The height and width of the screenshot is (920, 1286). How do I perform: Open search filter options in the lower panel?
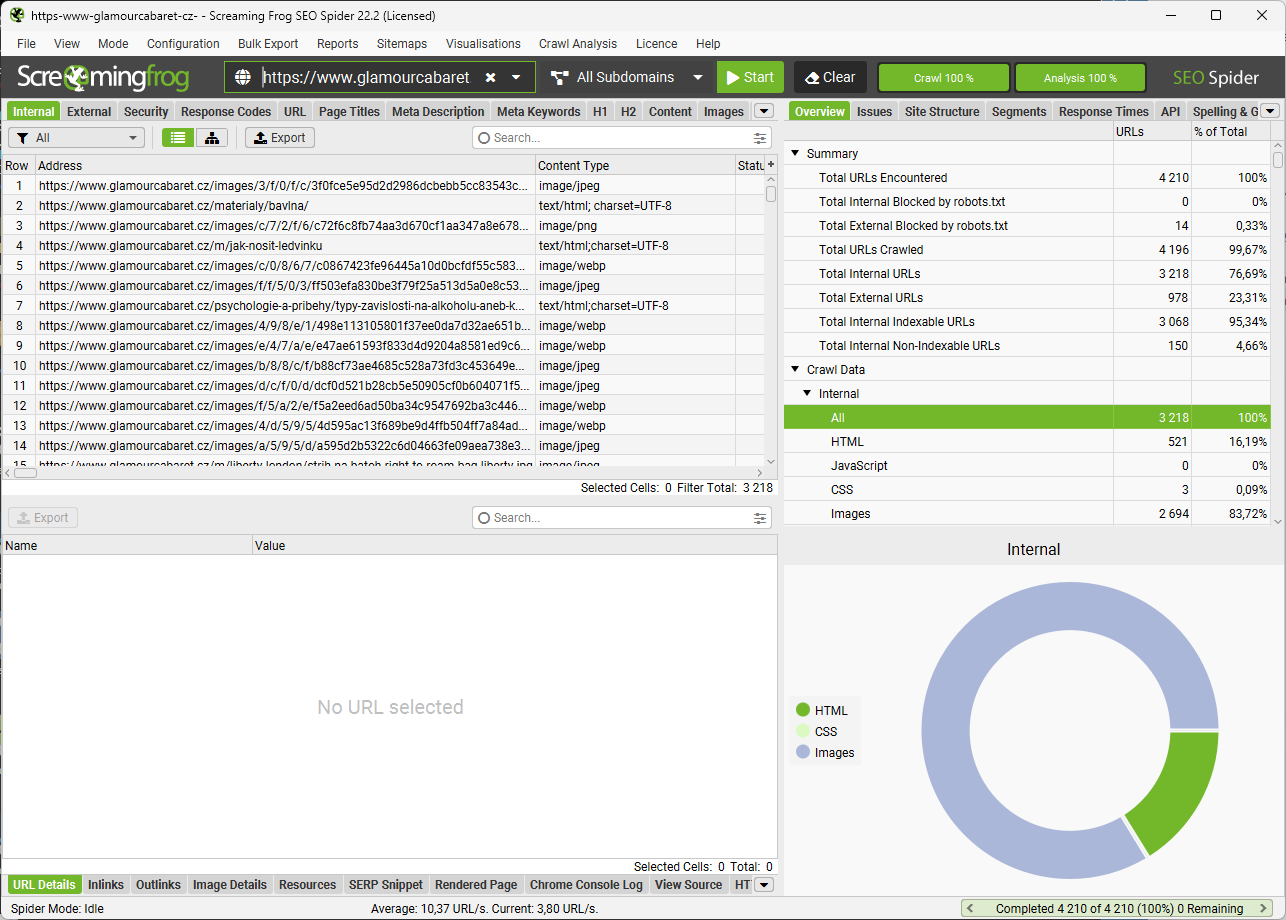pyautogui.click(x=761, y=518)
